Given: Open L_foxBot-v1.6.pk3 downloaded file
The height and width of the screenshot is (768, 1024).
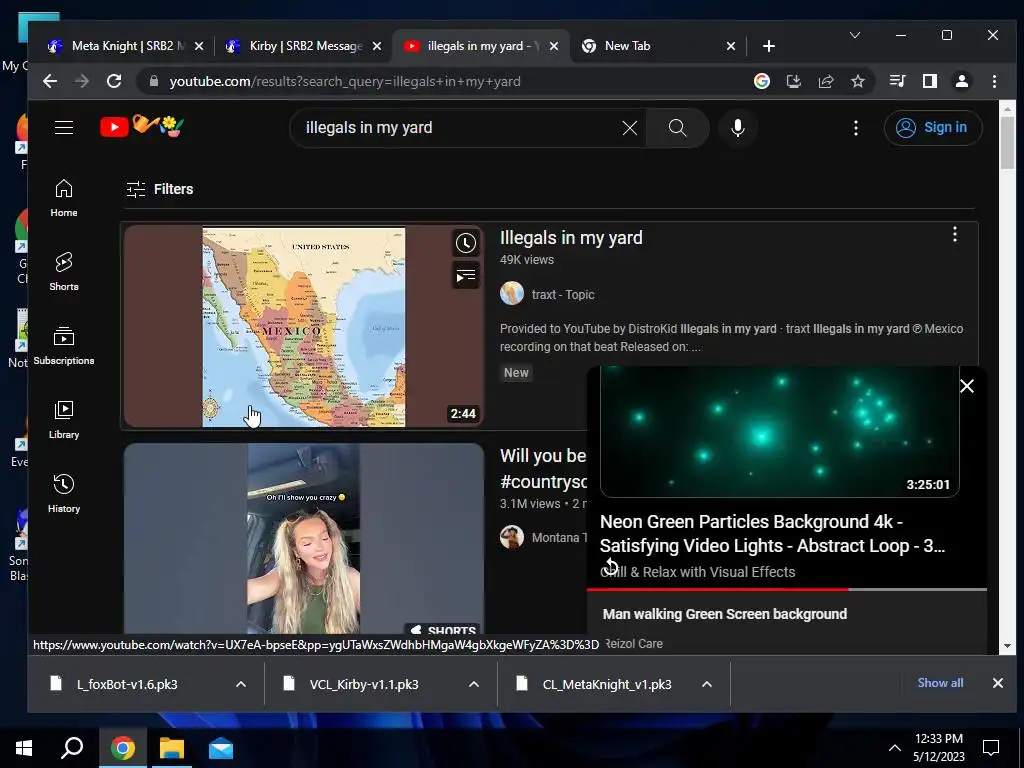Looking at the screenshot, I should [127, 684].
